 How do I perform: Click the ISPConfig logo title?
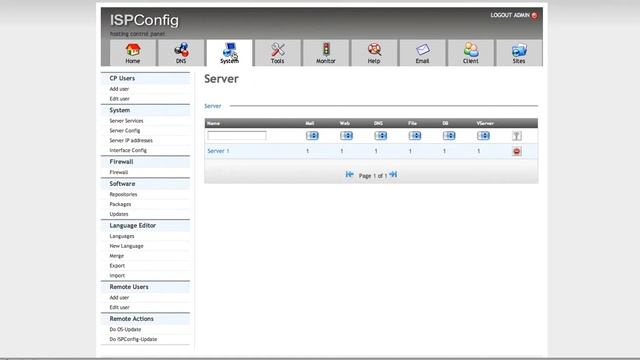(144, 20)
